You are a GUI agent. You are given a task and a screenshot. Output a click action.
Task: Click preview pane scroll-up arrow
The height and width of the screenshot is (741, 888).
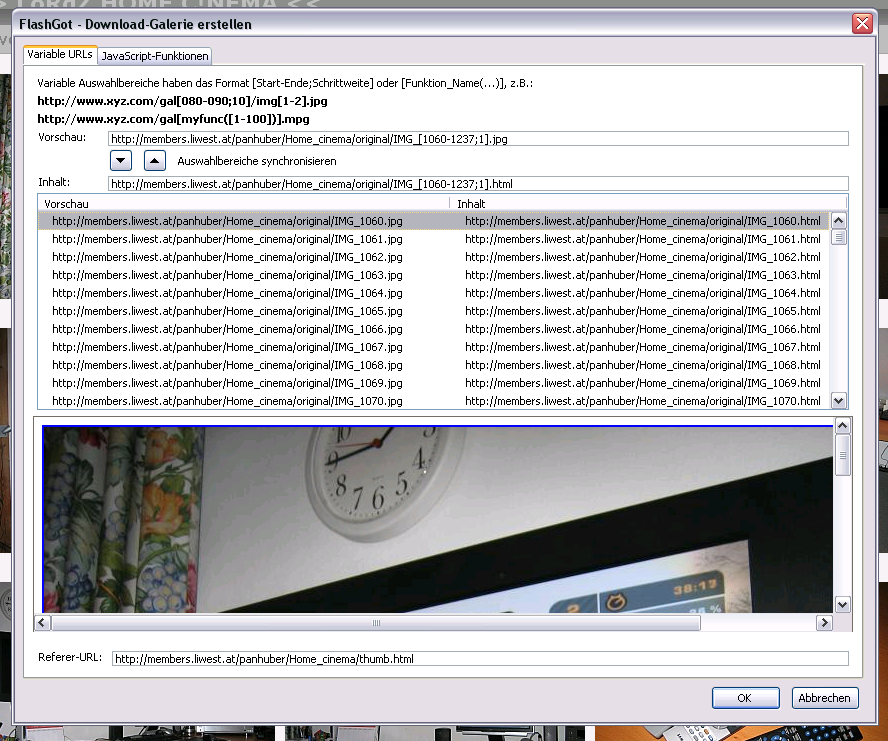[843, 425]
